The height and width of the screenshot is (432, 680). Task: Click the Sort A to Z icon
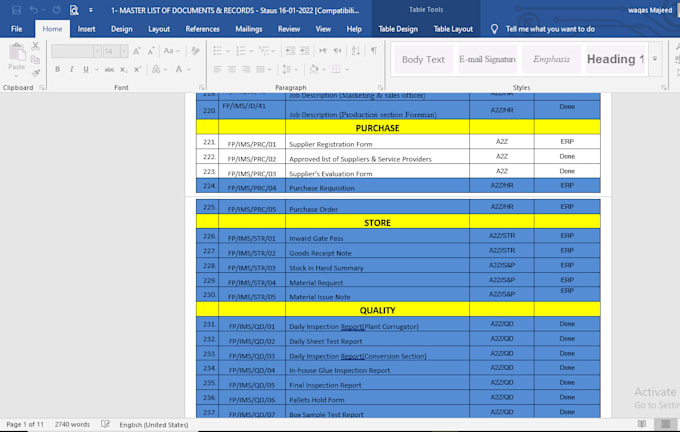click(x=356, y=51)
